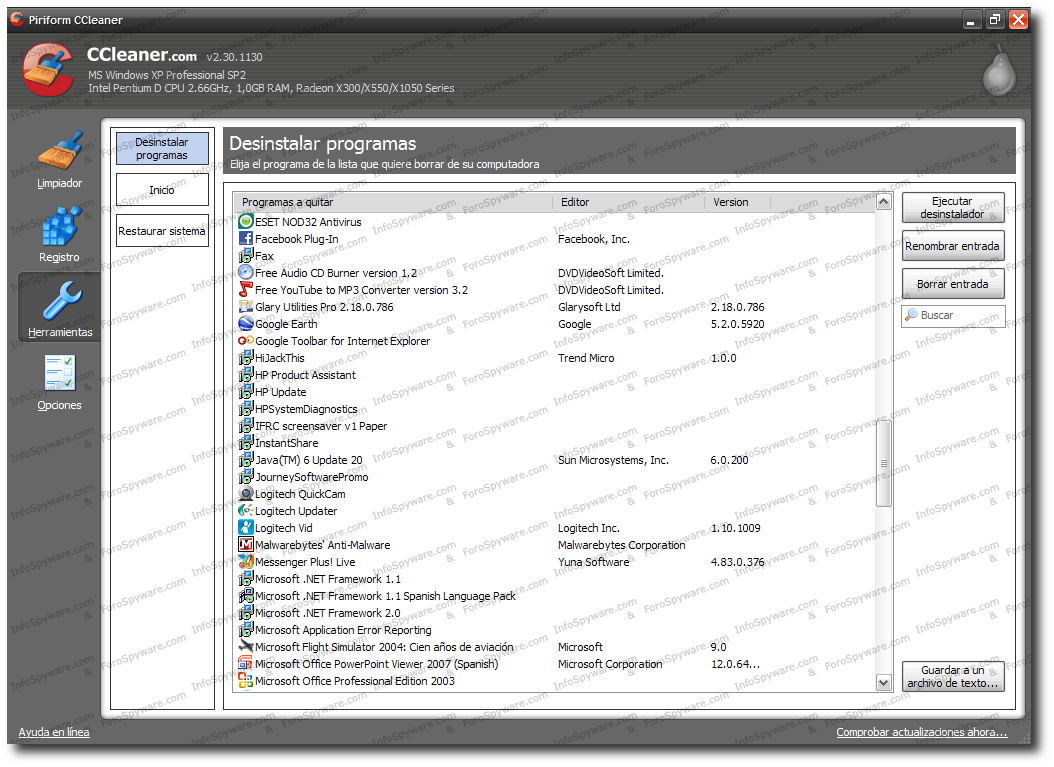Select .NET Framework 1.1 Spanish Language Pack

coord(556,596)
